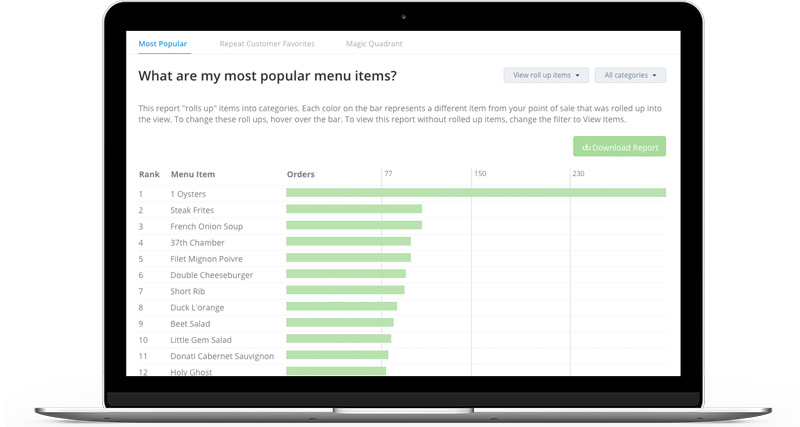Select the Duck L'orange menu item name
The width and height of the screenshot is (800, 427).
click(197, 308)
